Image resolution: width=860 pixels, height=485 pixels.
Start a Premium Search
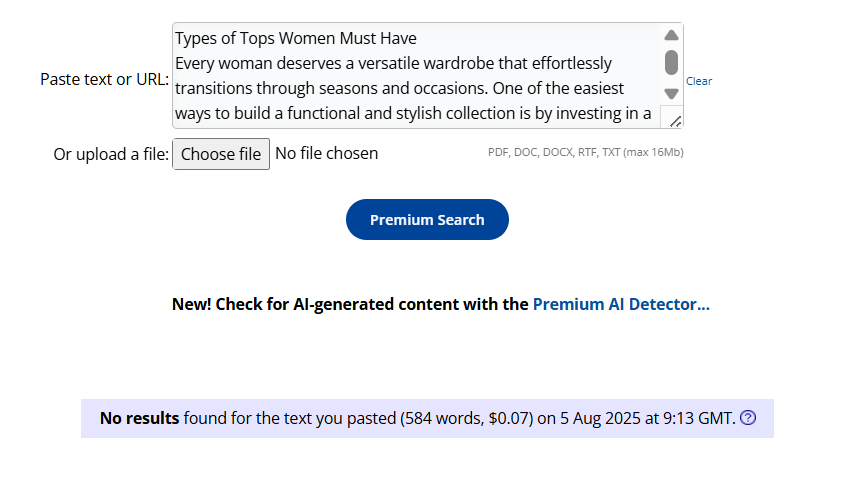pyautogui.click(x=427, y=220)
